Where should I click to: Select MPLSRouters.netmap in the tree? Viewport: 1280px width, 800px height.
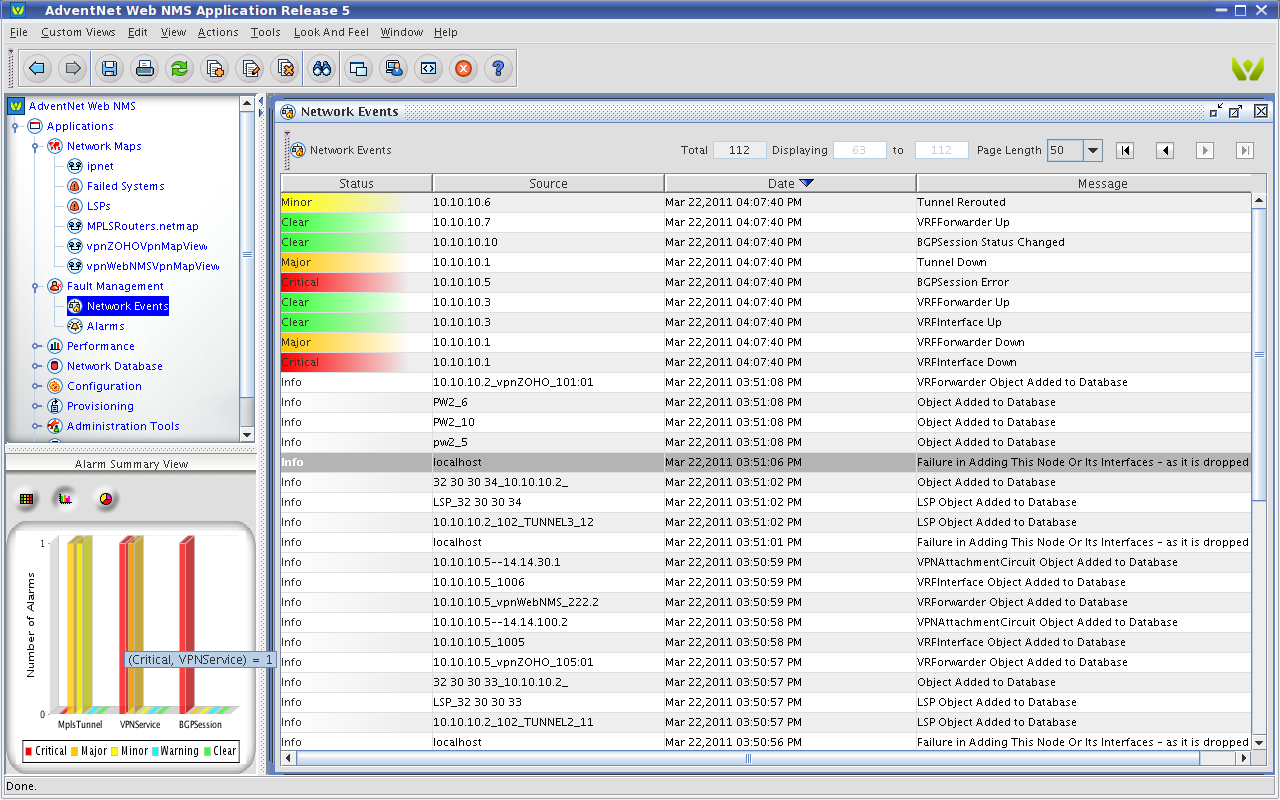click(142, 226)
